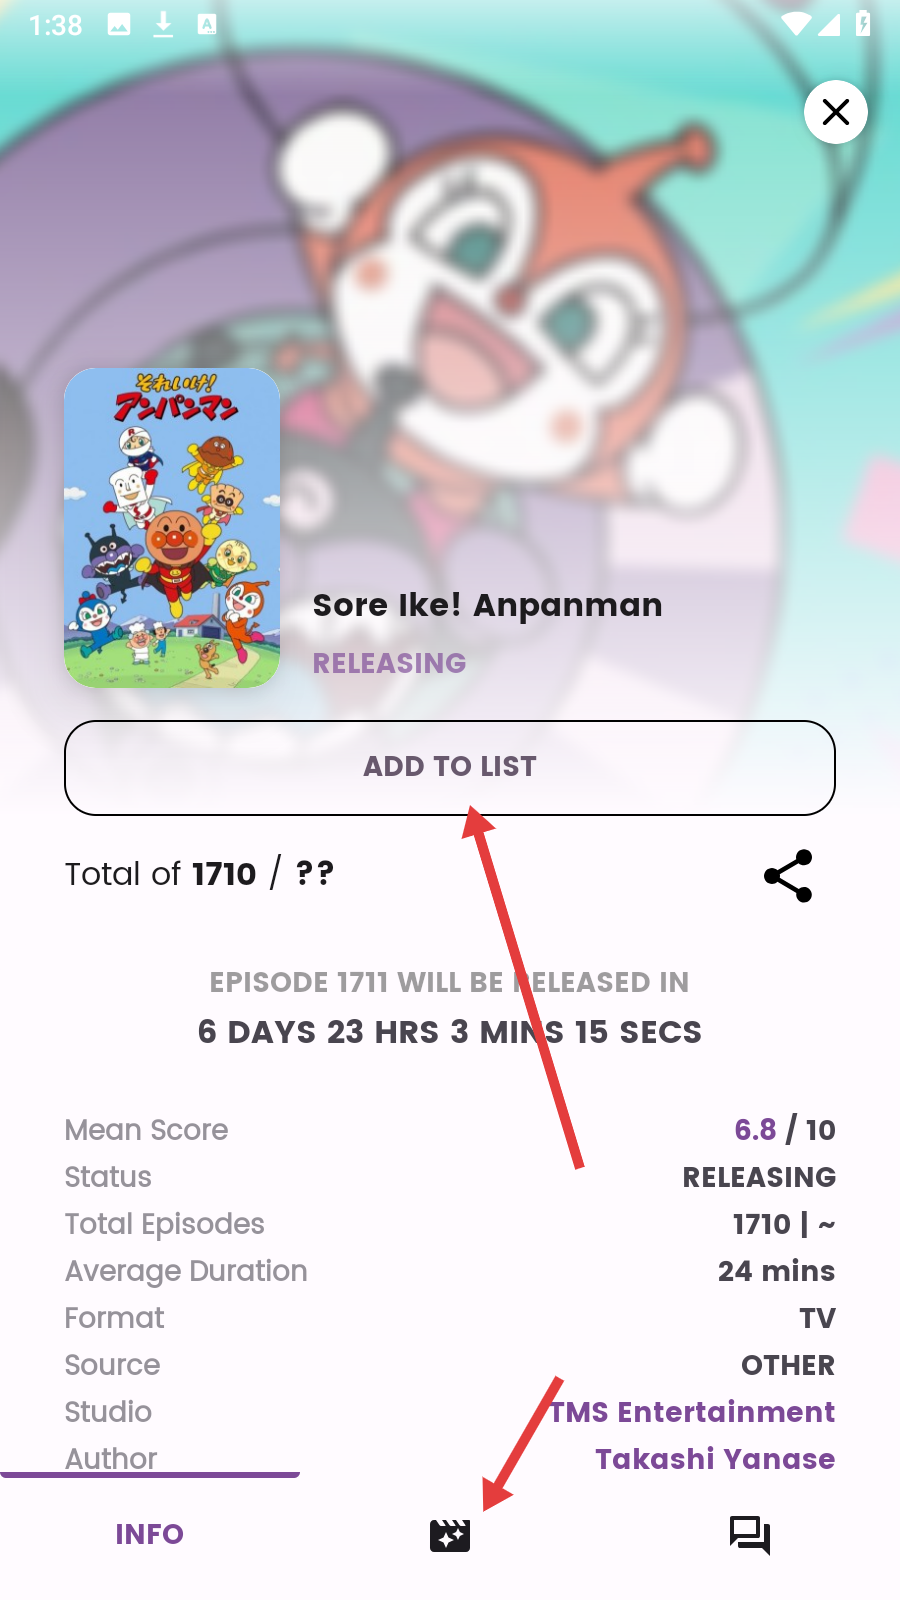
Task: Open the comments tab chat icon
Action: click(750, 1535)
